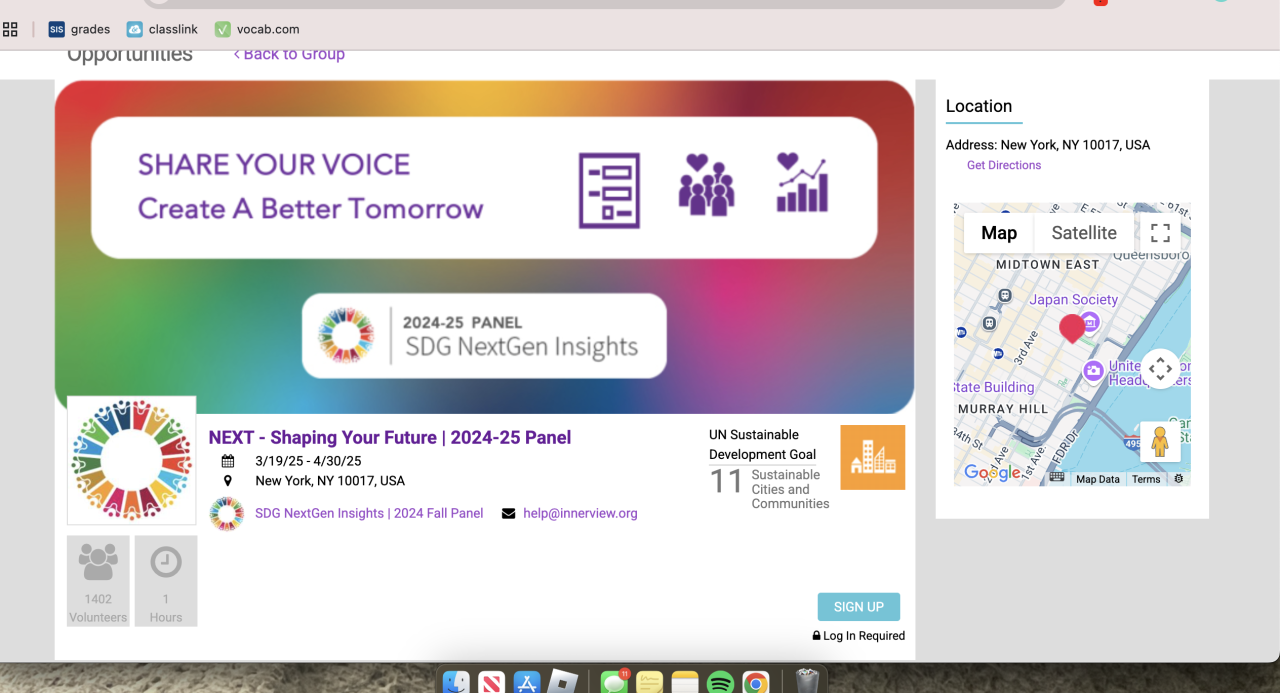The image size is (1280, 693).
Task: Click the orange Sustainable Cities goal icon
Action: (x=872, y=457)
